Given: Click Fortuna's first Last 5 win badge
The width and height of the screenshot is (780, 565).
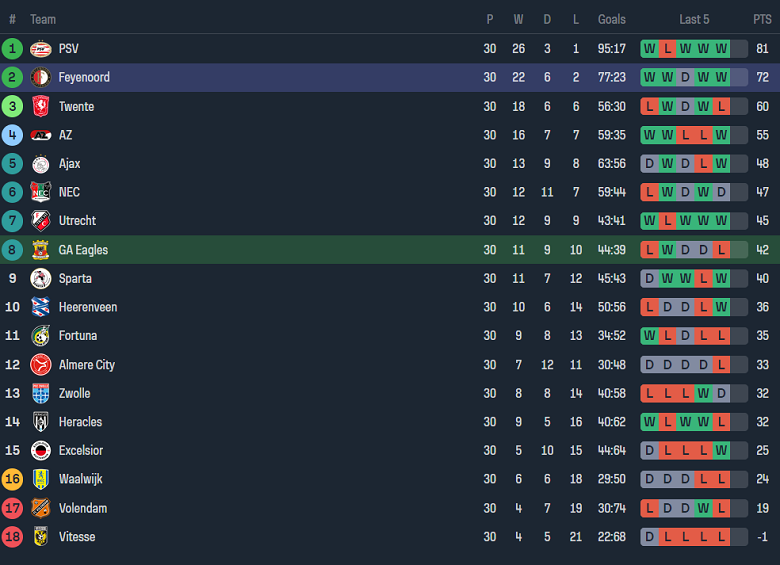Looking at the screenshot, I should click(649, 336).
